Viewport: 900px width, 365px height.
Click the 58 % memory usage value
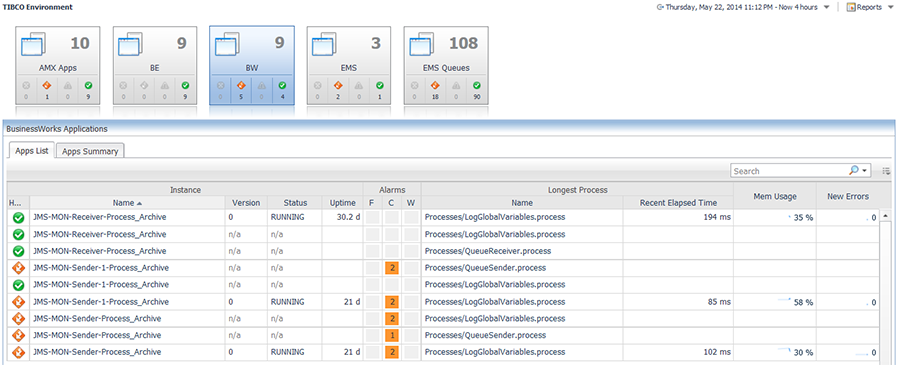803,302
